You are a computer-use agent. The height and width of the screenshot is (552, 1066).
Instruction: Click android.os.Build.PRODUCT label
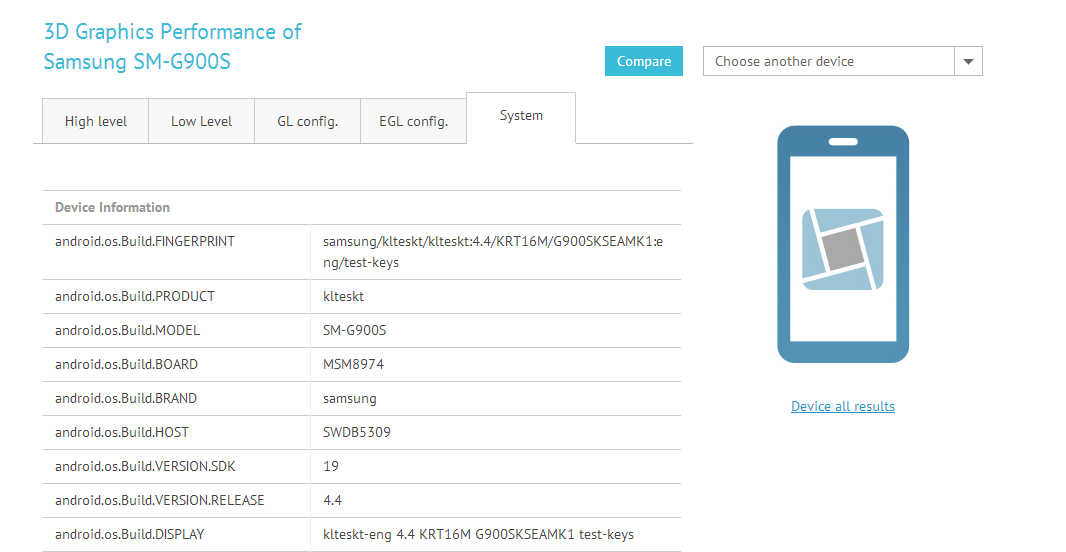pyautogui.click(x=135, y=296)
